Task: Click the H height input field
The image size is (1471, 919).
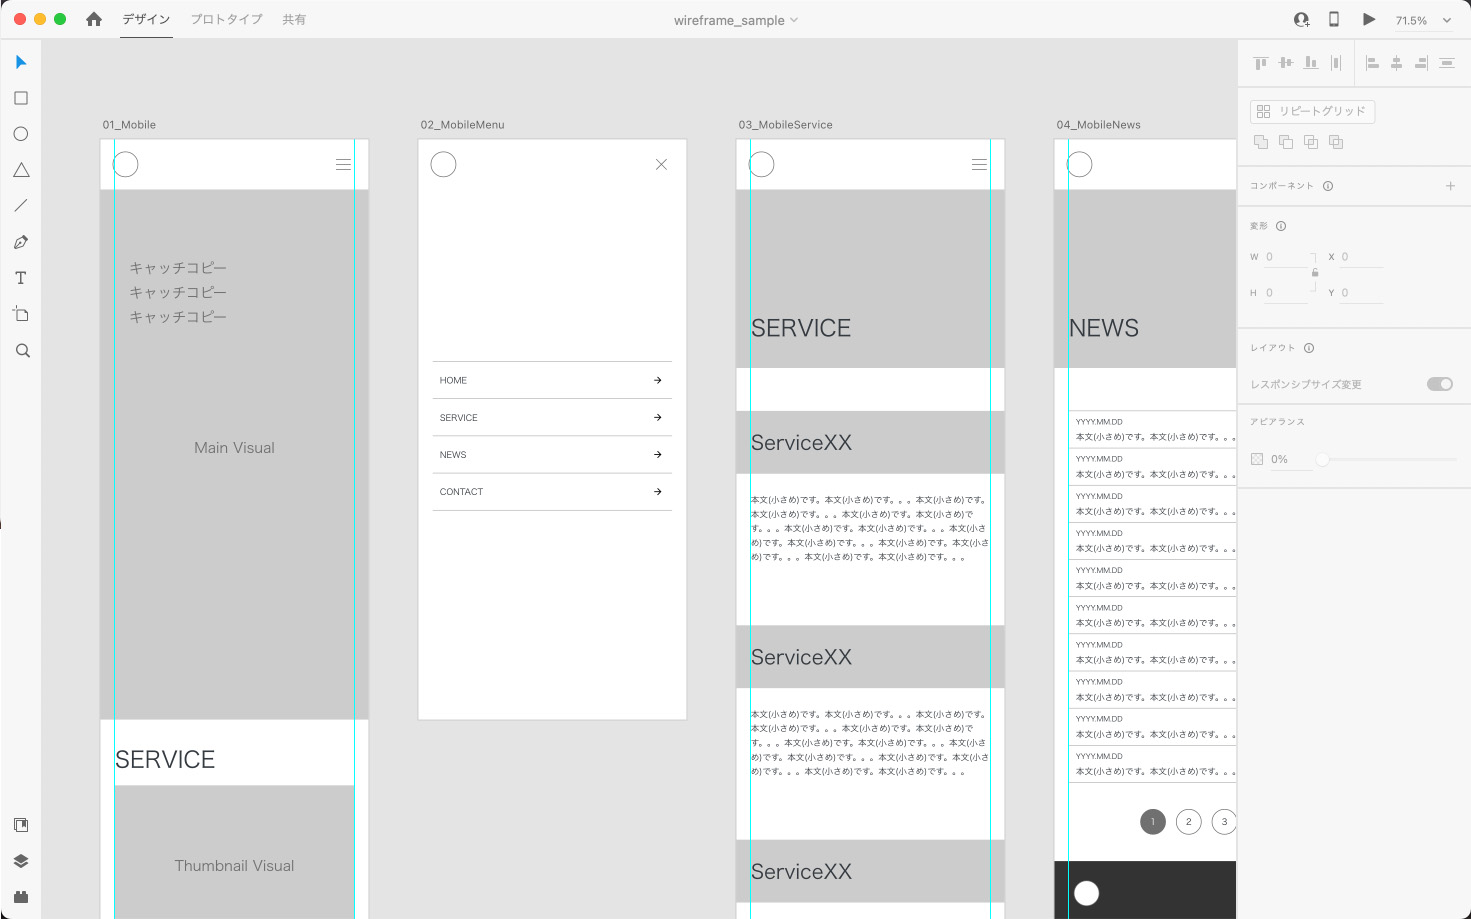Action: pos(1286,293)
